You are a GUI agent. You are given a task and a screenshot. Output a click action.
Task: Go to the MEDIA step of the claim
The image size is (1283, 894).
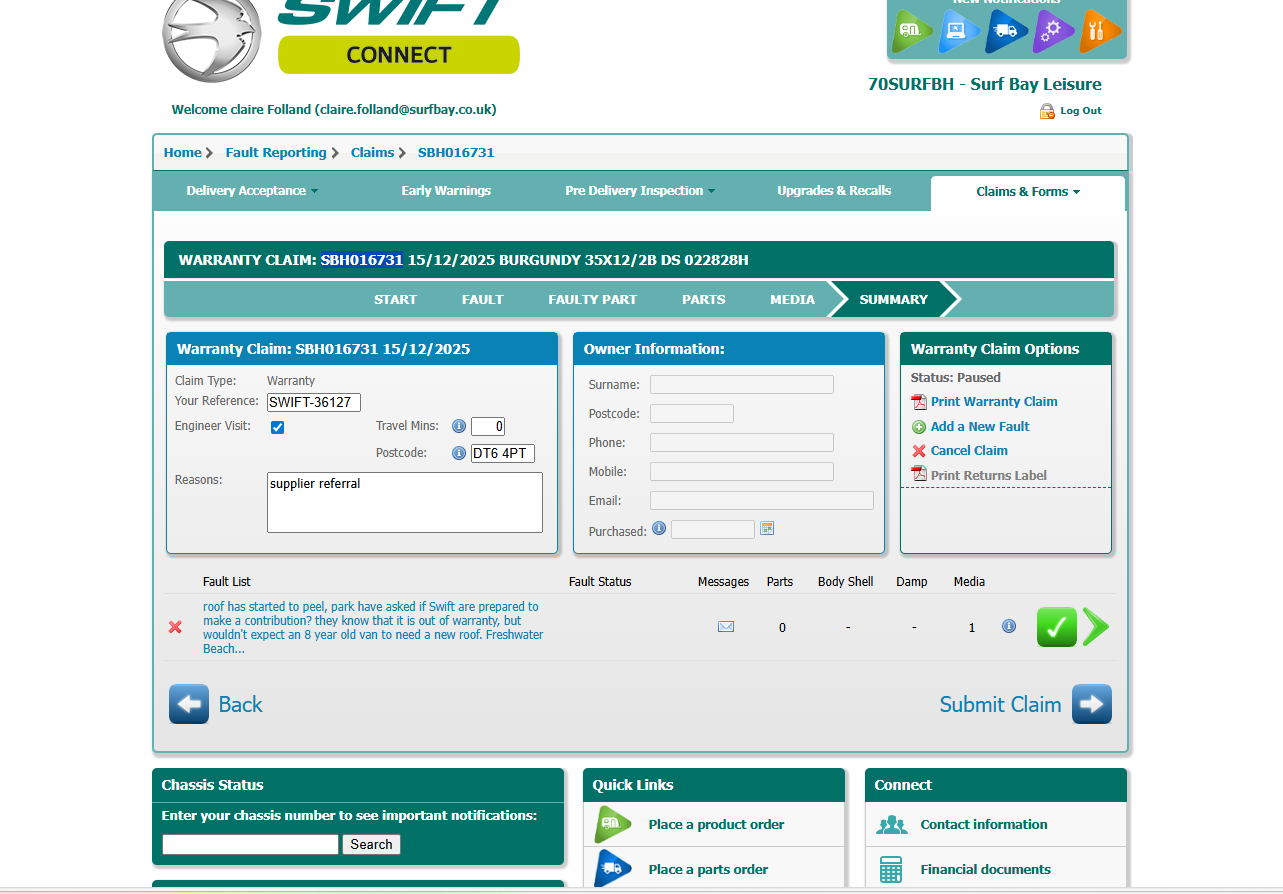pos(793,299)
